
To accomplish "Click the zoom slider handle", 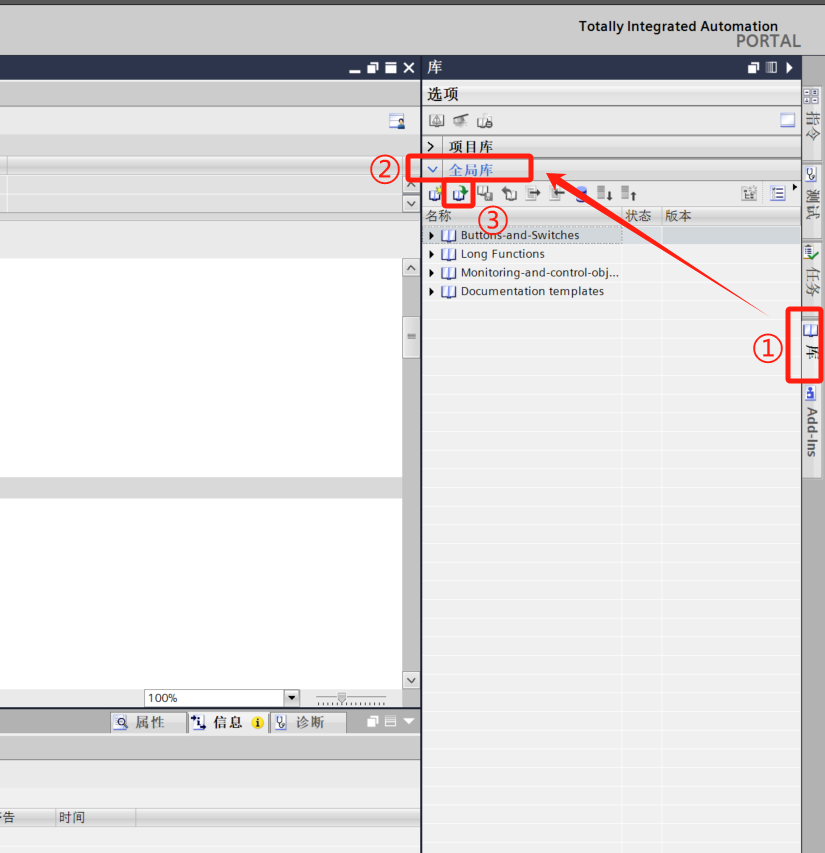I will (x=342, y=698).
